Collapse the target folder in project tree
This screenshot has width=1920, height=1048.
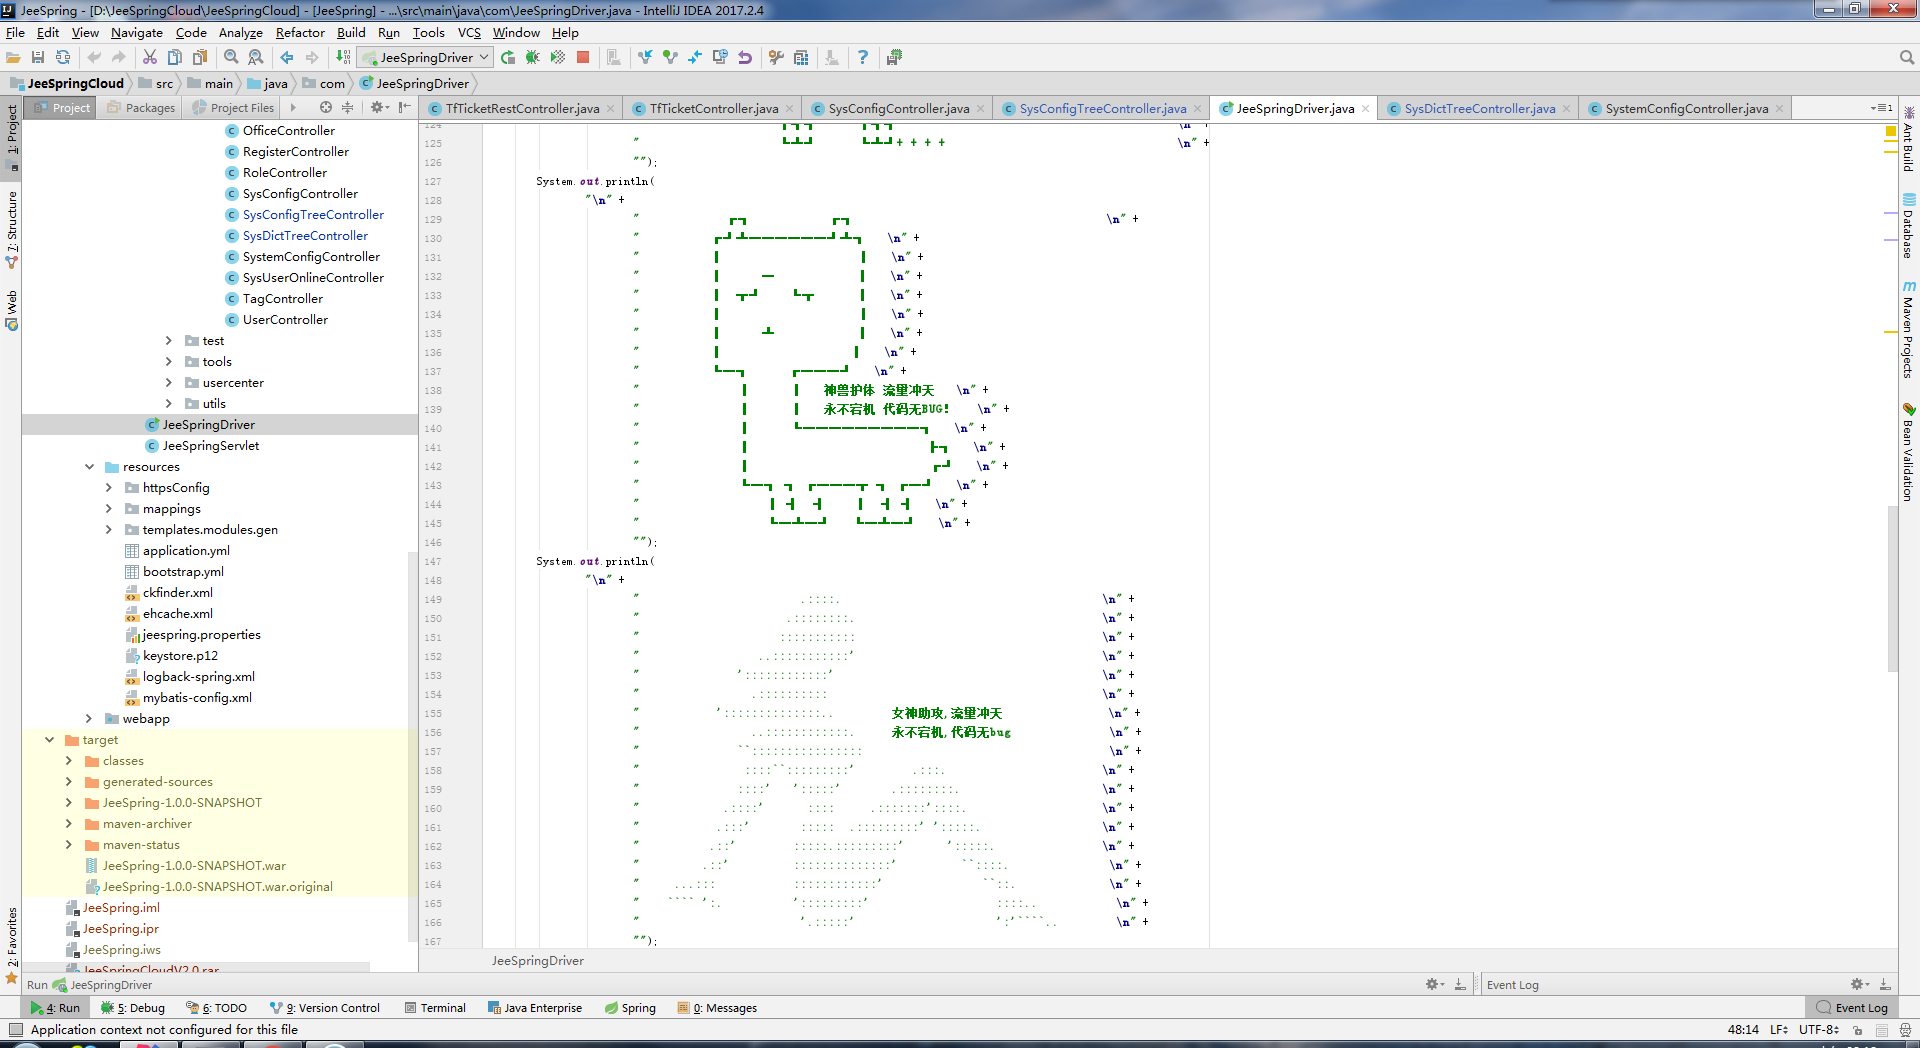tap(49, 740)
